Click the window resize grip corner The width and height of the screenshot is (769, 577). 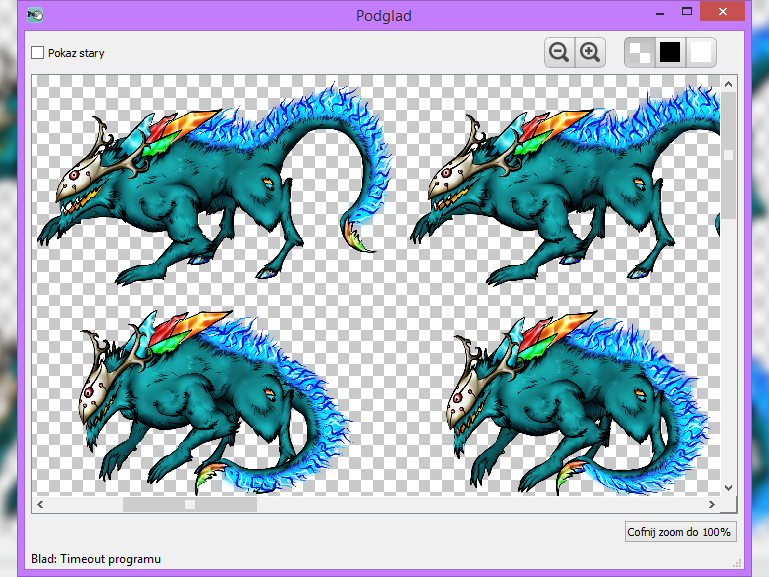(737, 564)
